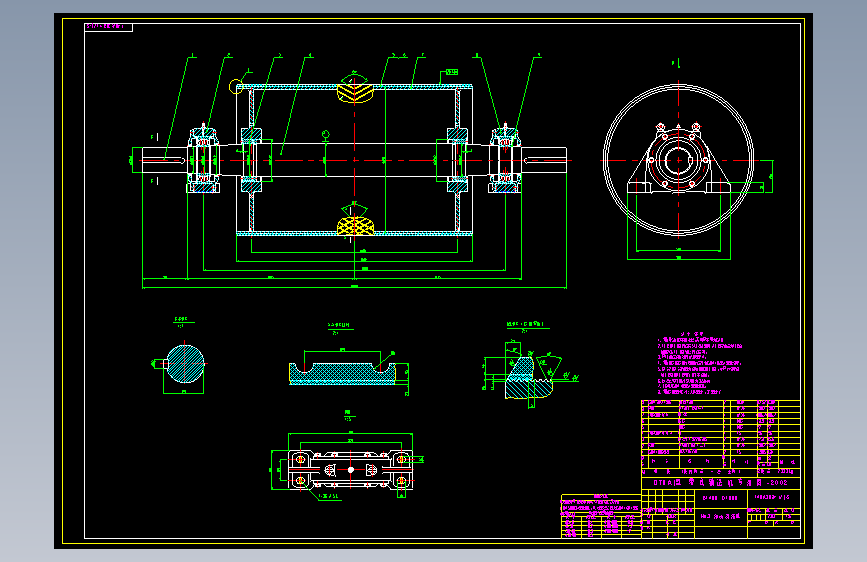Select the small label box at top-left corner
This screenshot has height=562, width=867.
(x=108, y=27)
